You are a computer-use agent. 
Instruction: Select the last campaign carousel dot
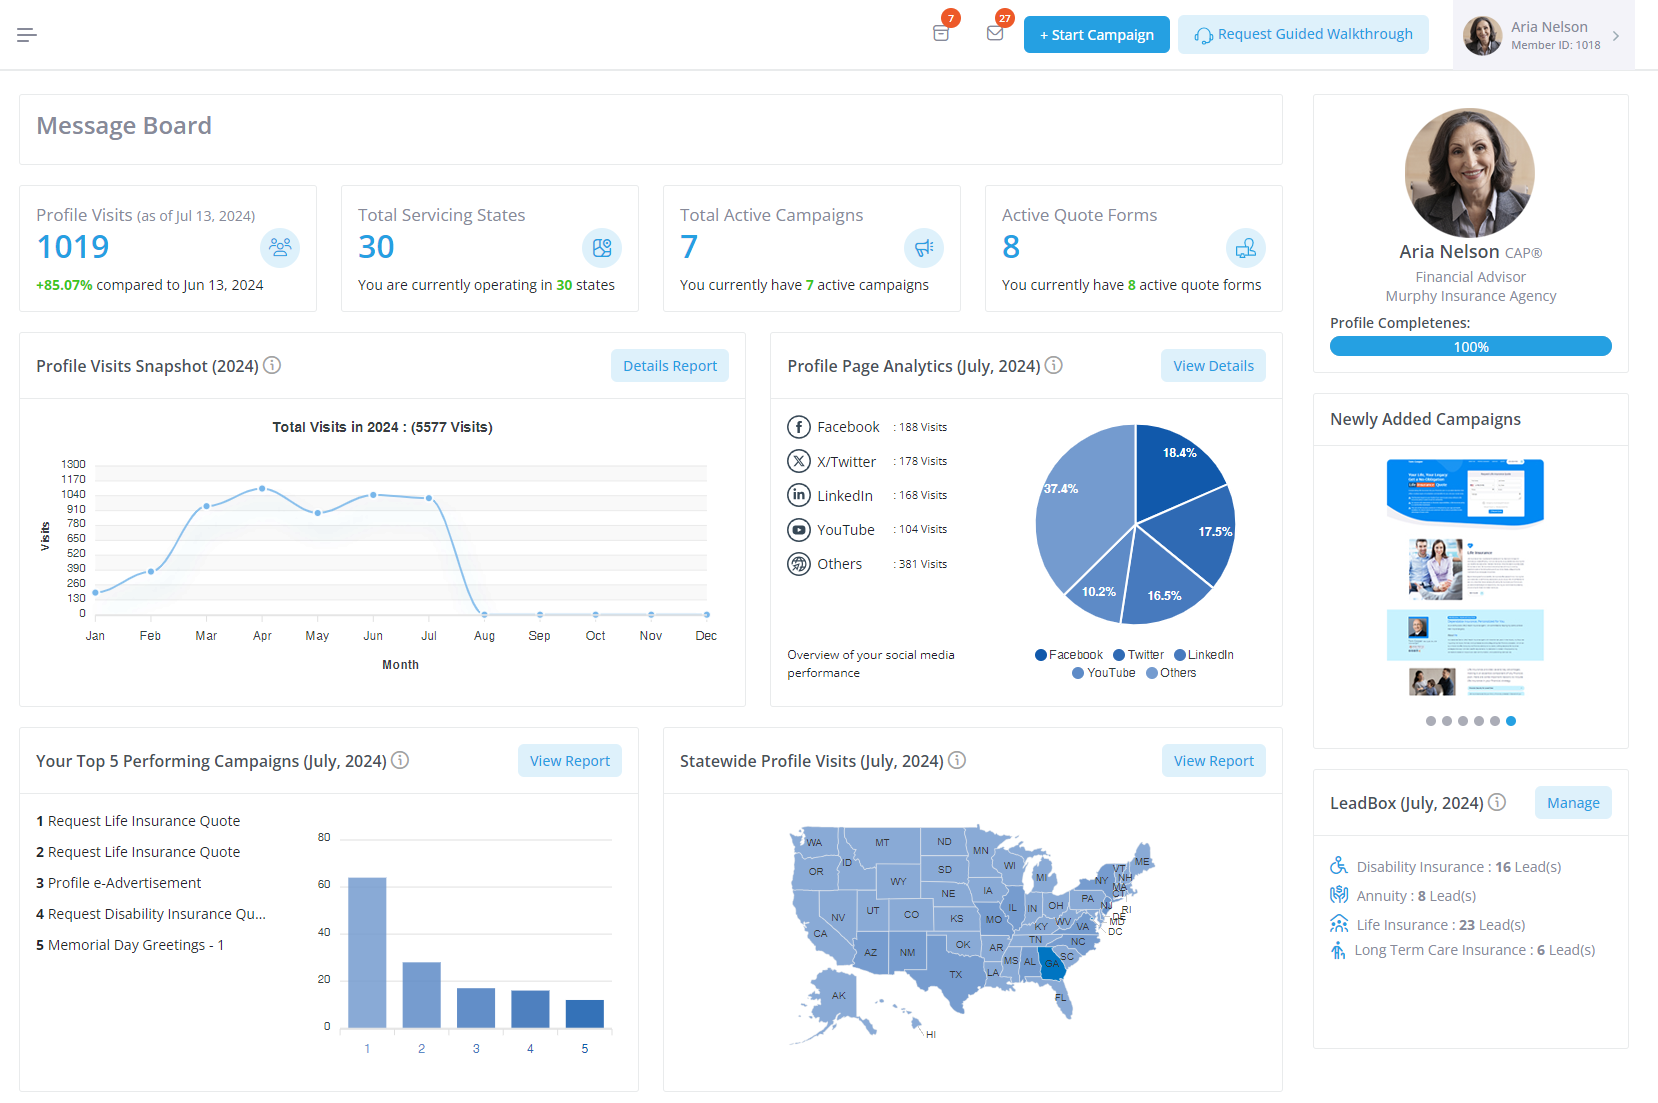[1511, 721]
